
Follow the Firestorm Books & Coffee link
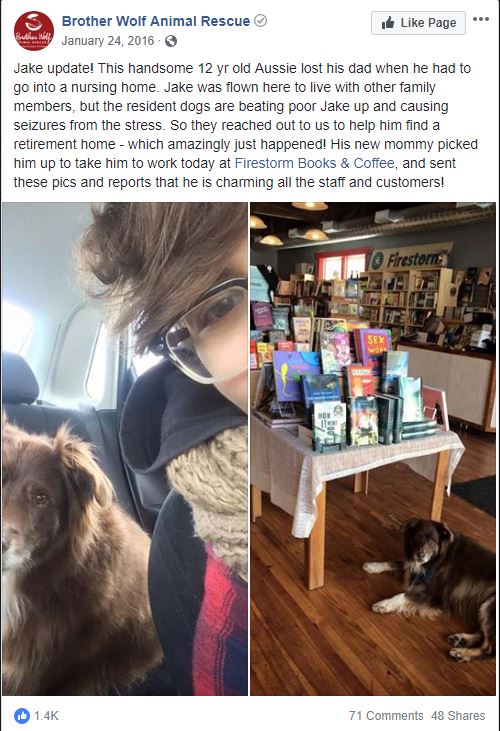click(315, 163)
